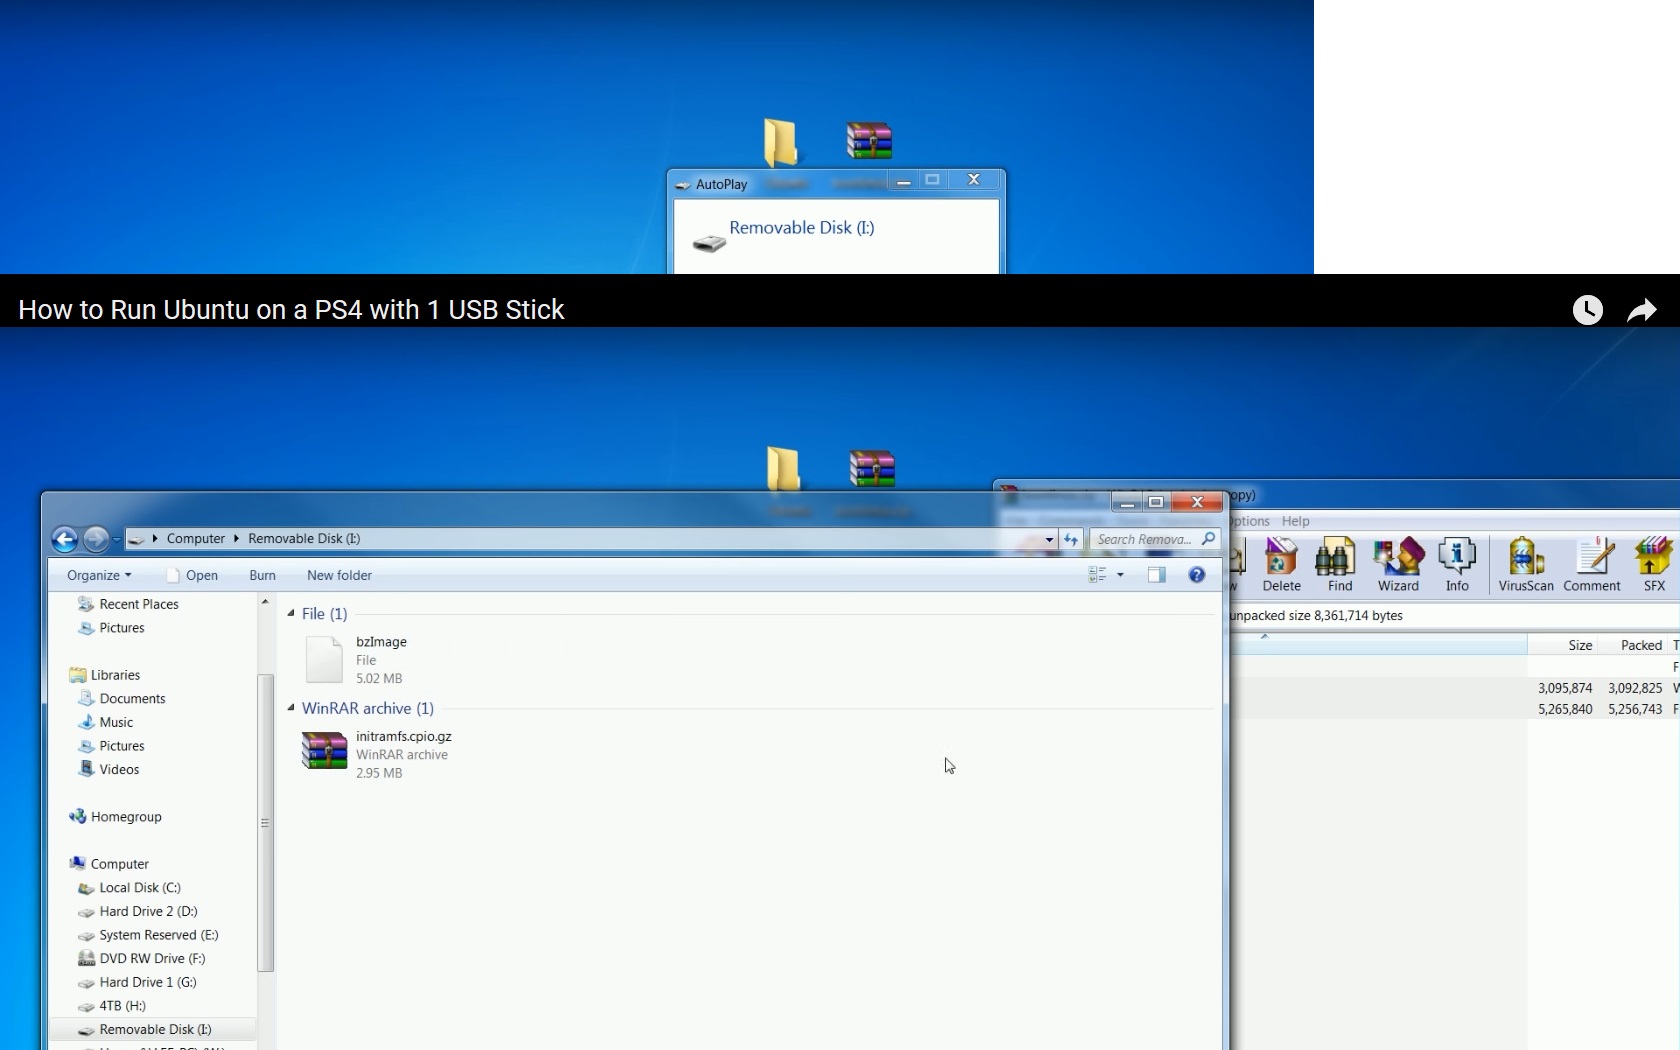1680x1050 pixels.
Task: Click the 5,265,840 size cell in WinRAR
Action: 1565,709
